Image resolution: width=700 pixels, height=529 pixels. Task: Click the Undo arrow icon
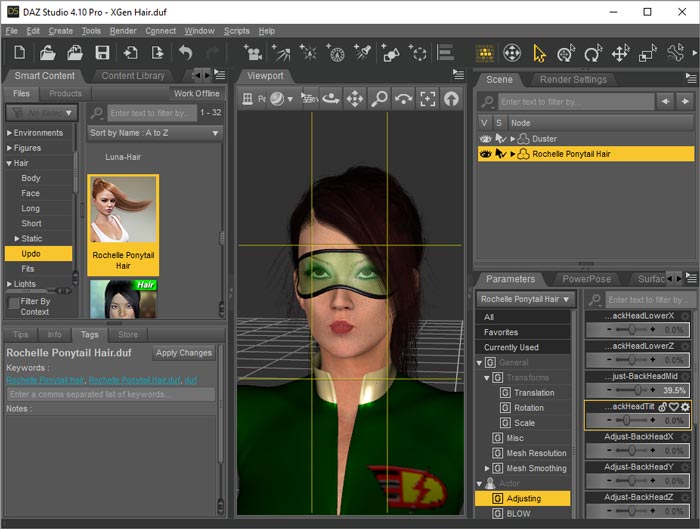click(185, 53)
